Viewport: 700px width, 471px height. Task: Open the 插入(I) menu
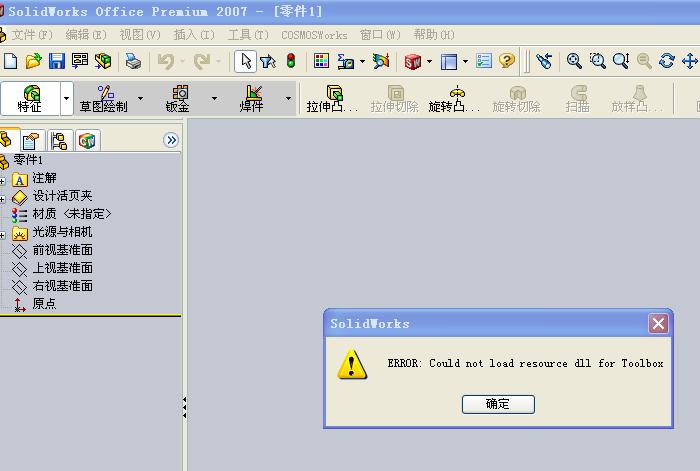coord(194,35)
